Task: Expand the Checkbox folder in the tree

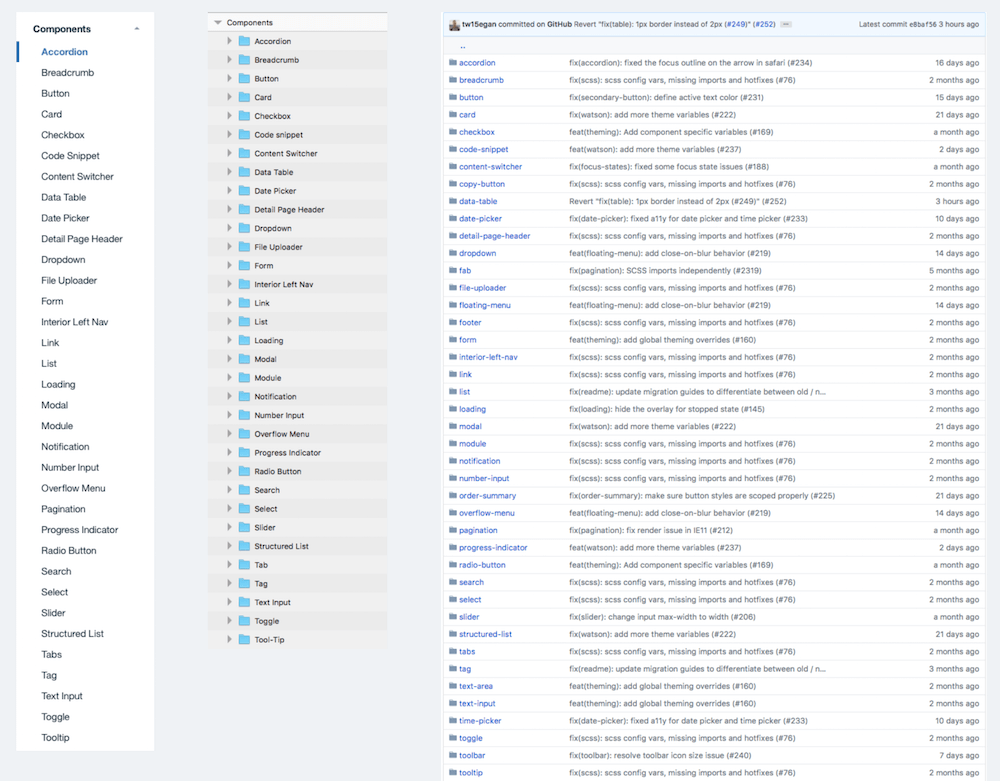Action: point(230,115)
